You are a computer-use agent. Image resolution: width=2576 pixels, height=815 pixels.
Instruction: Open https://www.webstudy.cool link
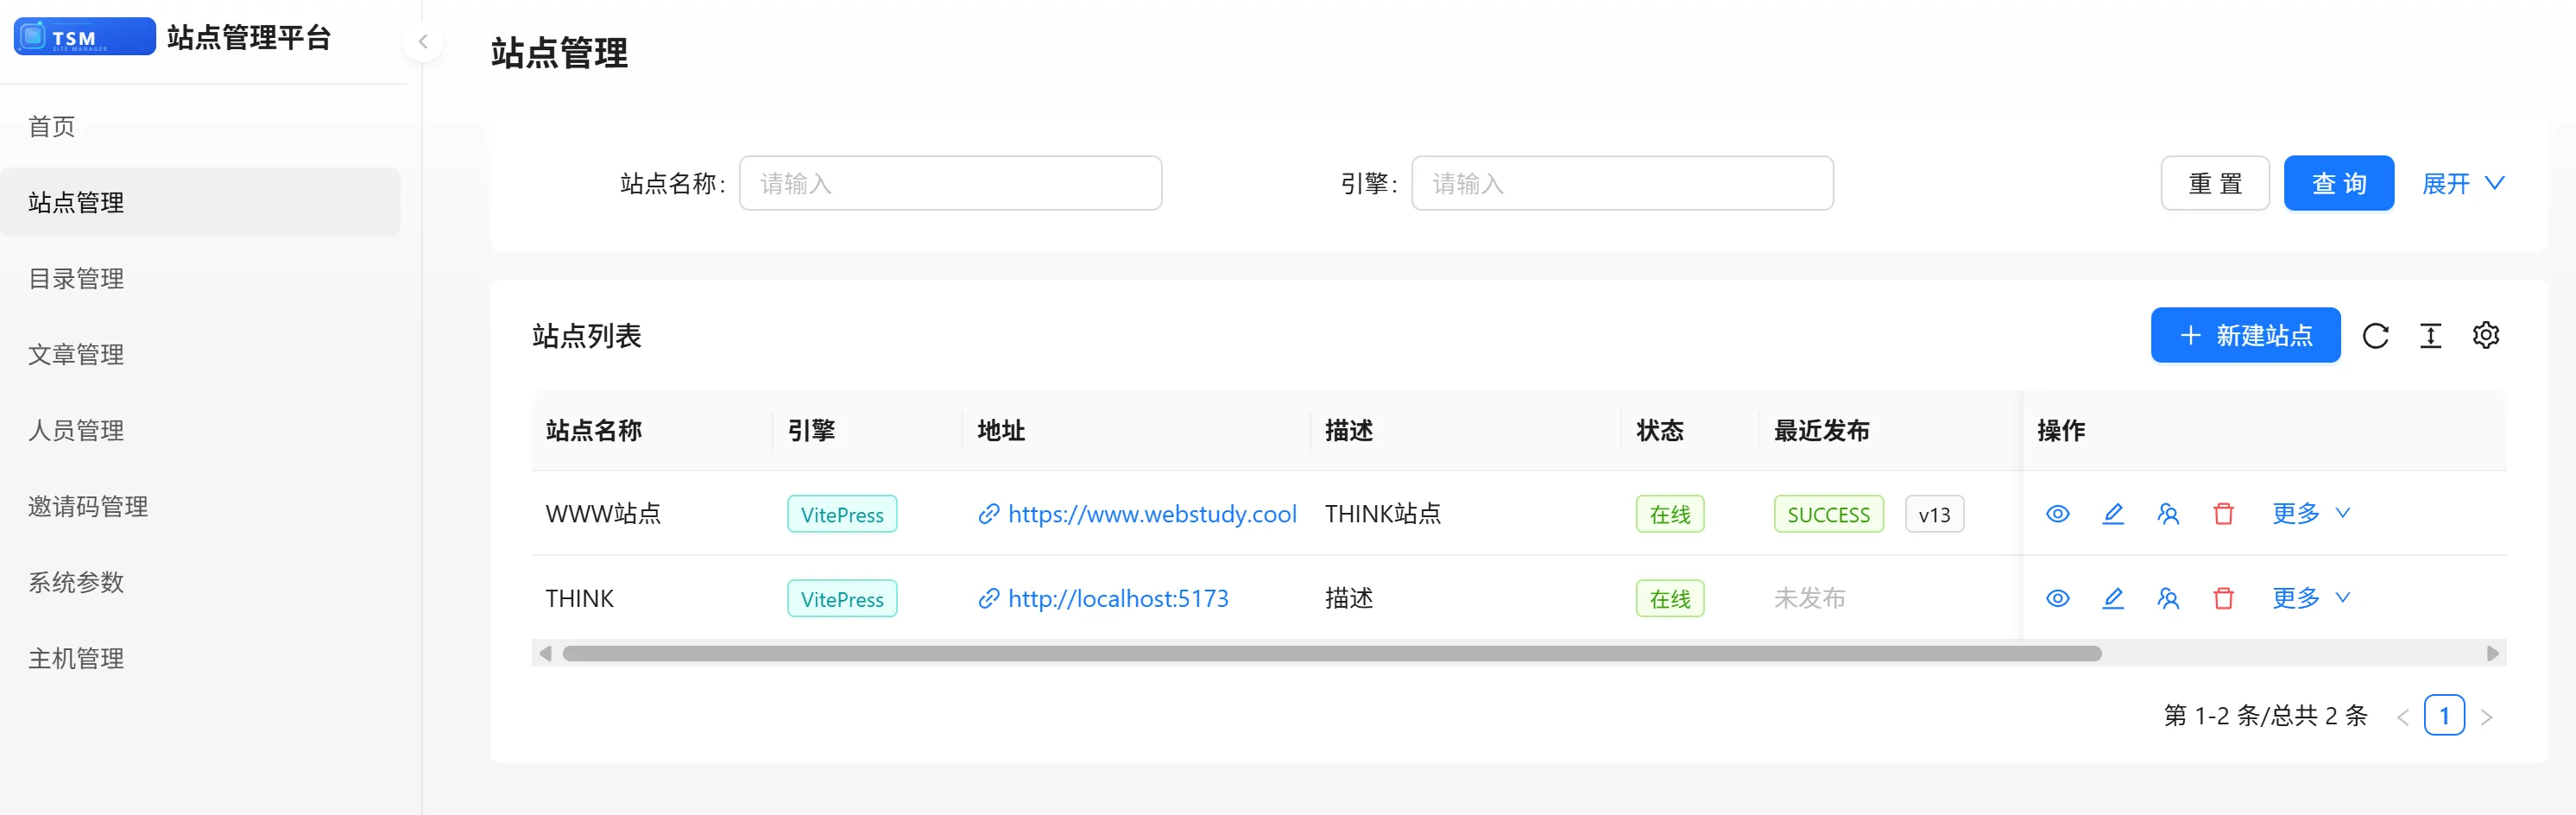tap(1152, 514)
